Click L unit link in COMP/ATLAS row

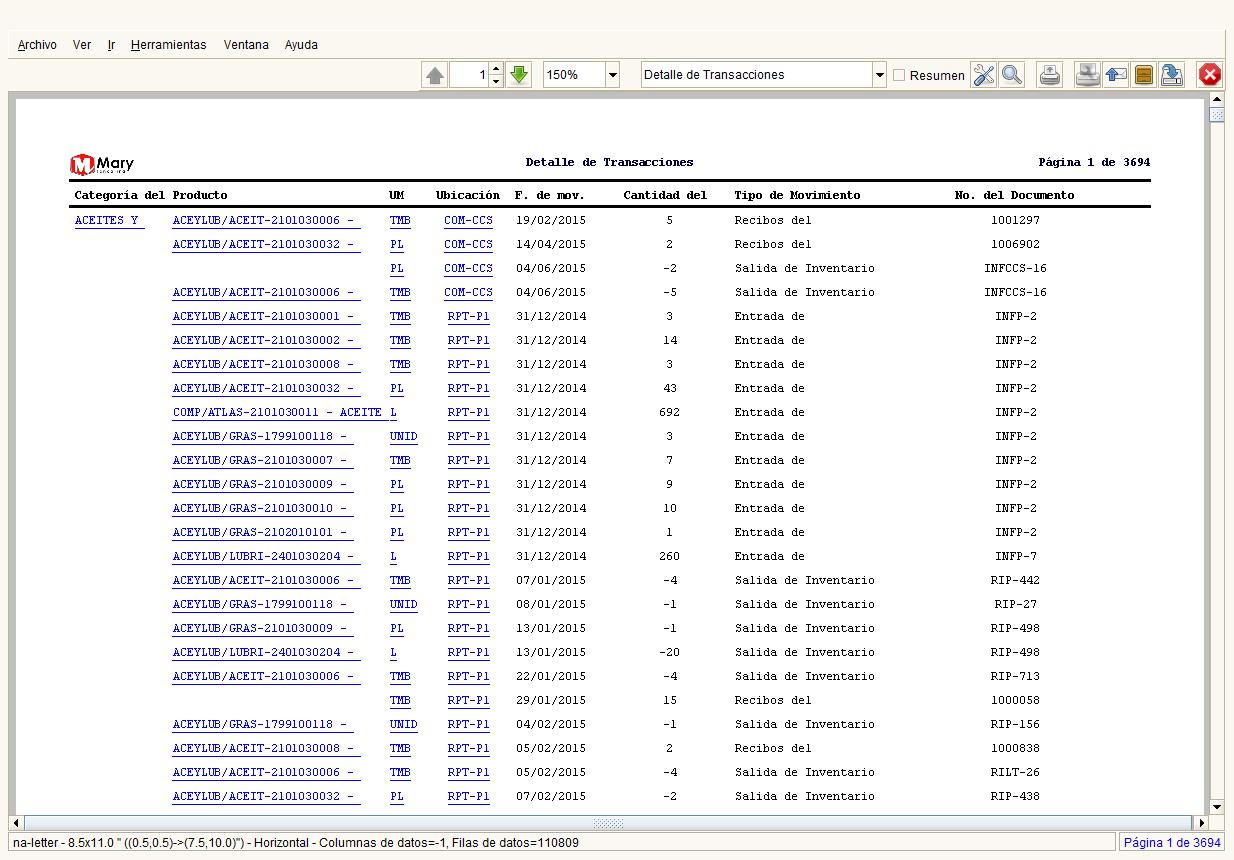(x=393, y=412)
